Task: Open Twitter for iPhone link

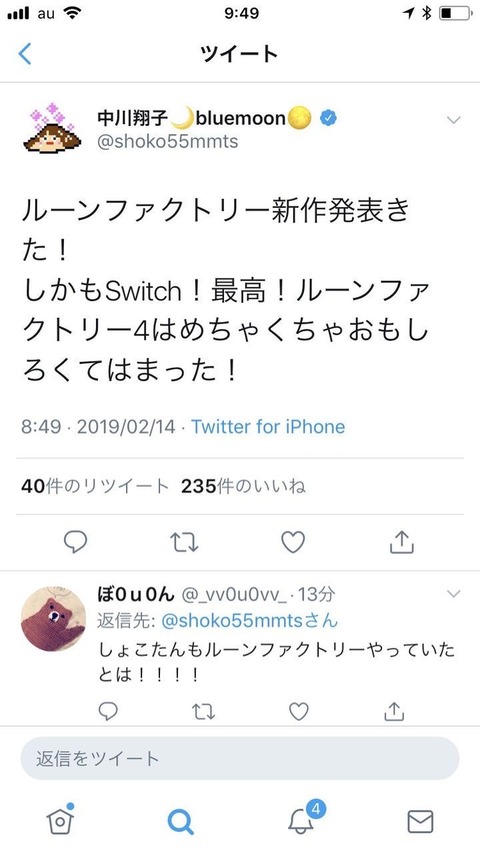Action: click(268, 426)
